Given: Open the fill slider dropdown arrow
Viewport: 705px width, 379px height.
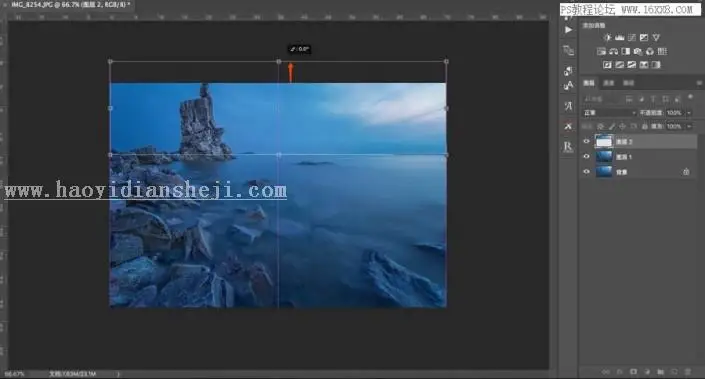Looking at the screenshot, I should point(689,127).
